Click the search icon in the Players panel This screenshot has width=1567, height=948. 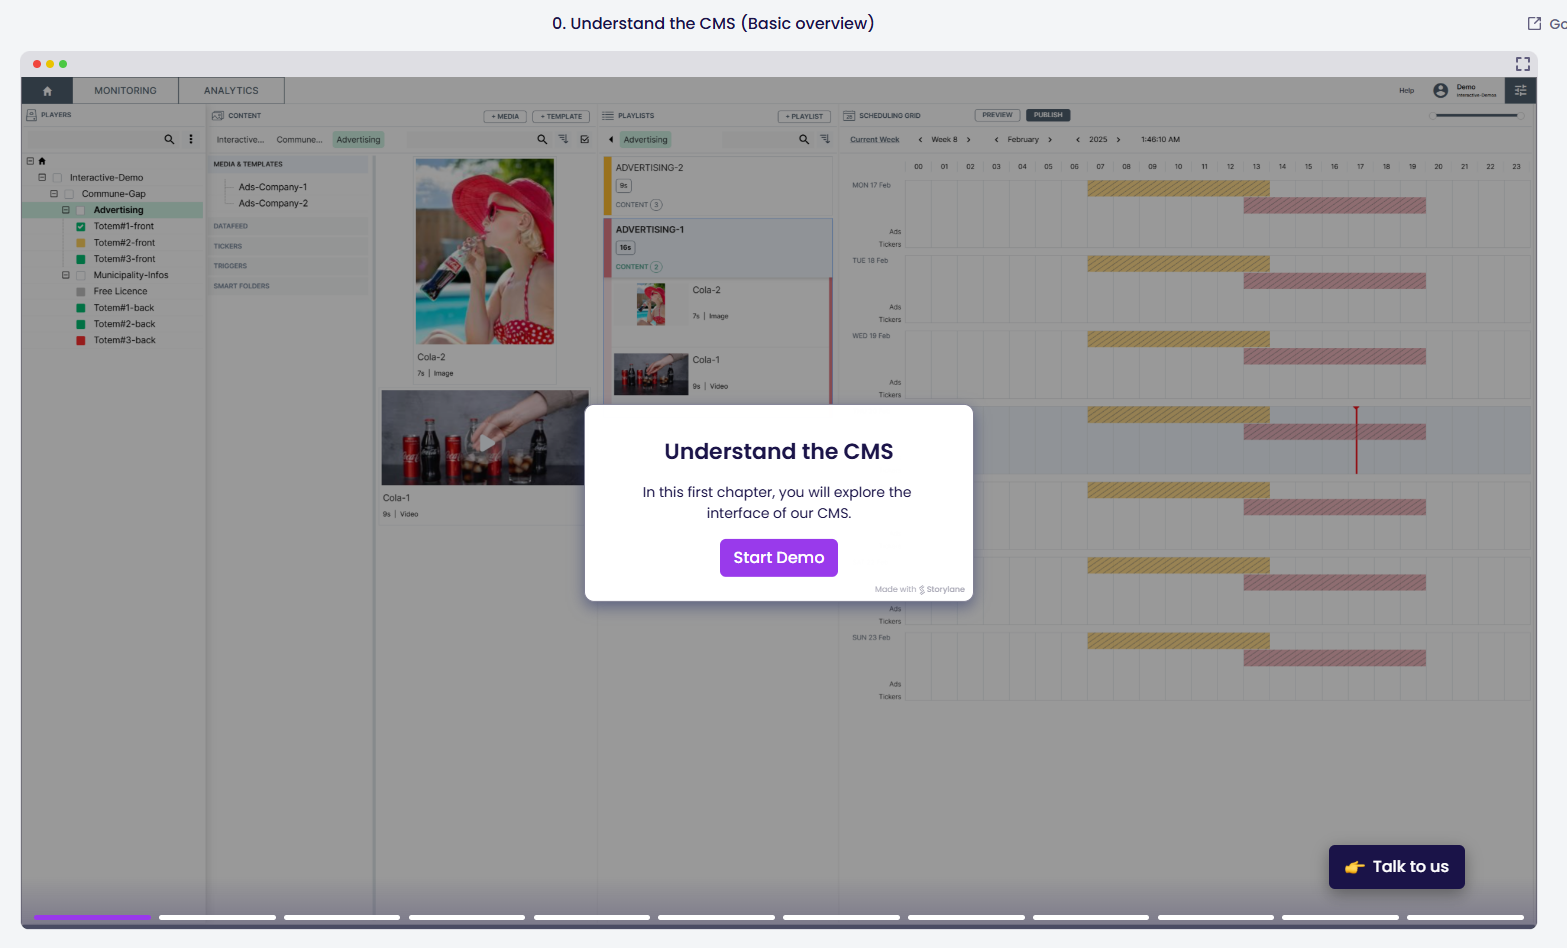[x=169, y=140]
